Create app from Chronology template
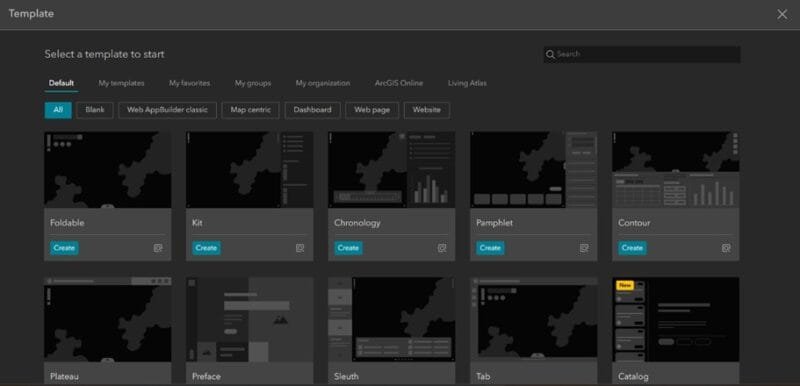 (348, 248)
